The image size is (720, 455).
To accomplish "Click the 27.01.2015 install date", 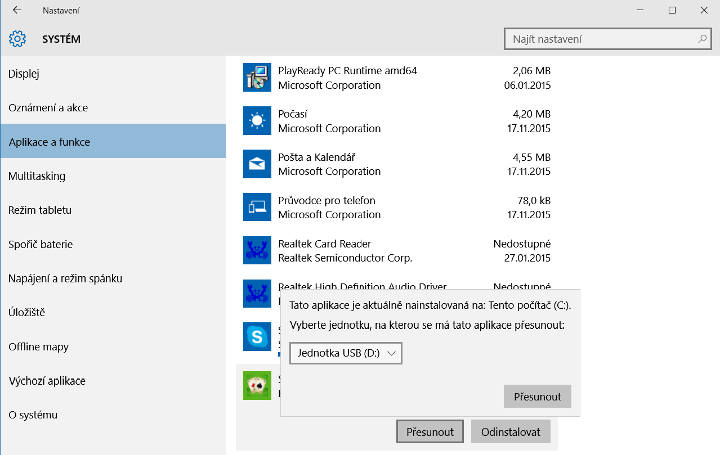I will coord(527,258).
